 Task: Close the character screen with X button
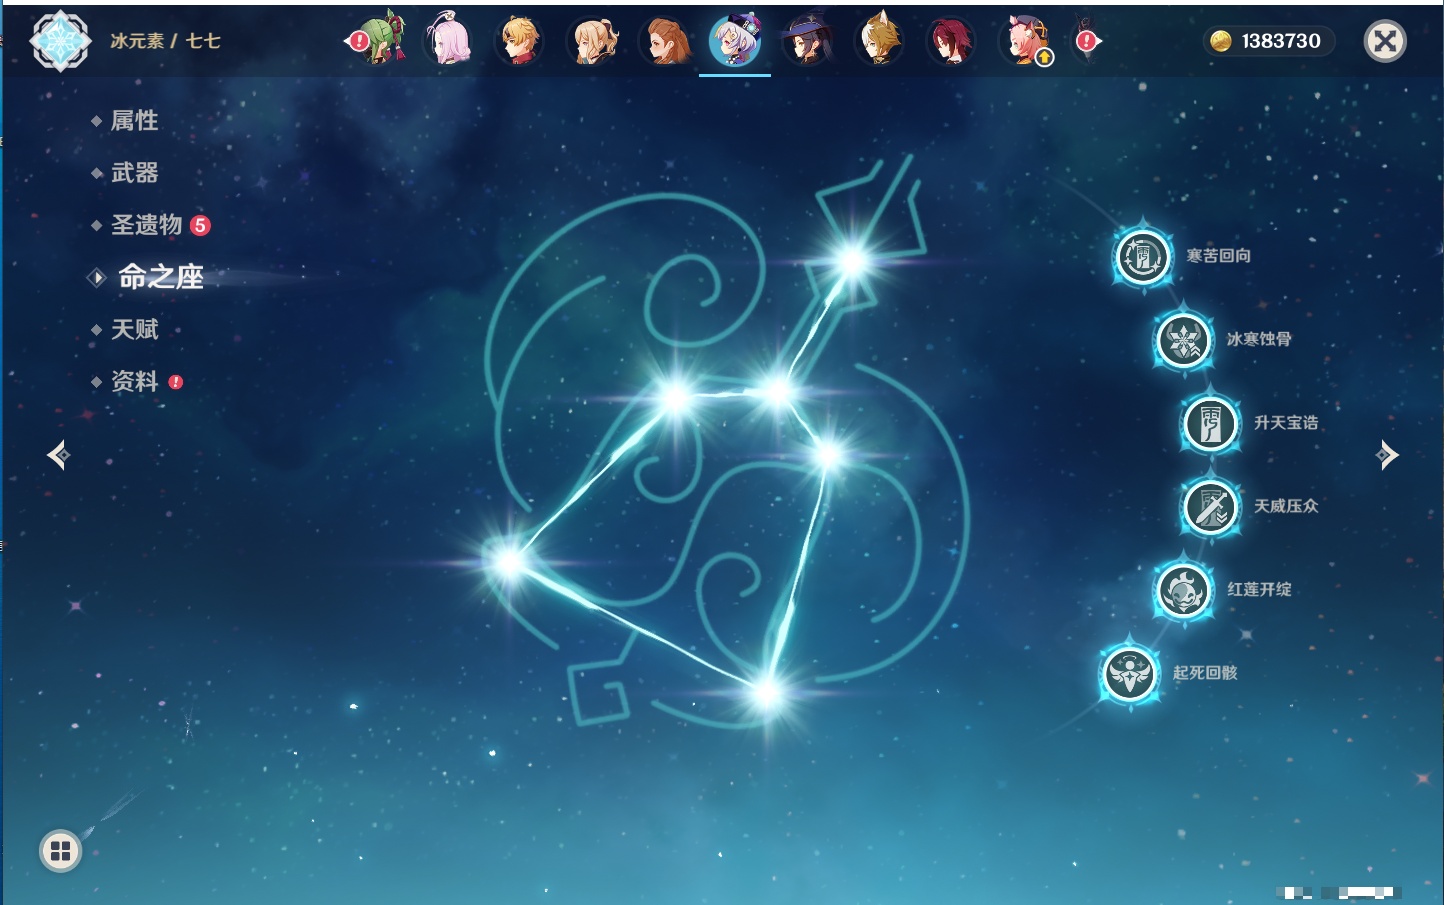pos(1385,41)
